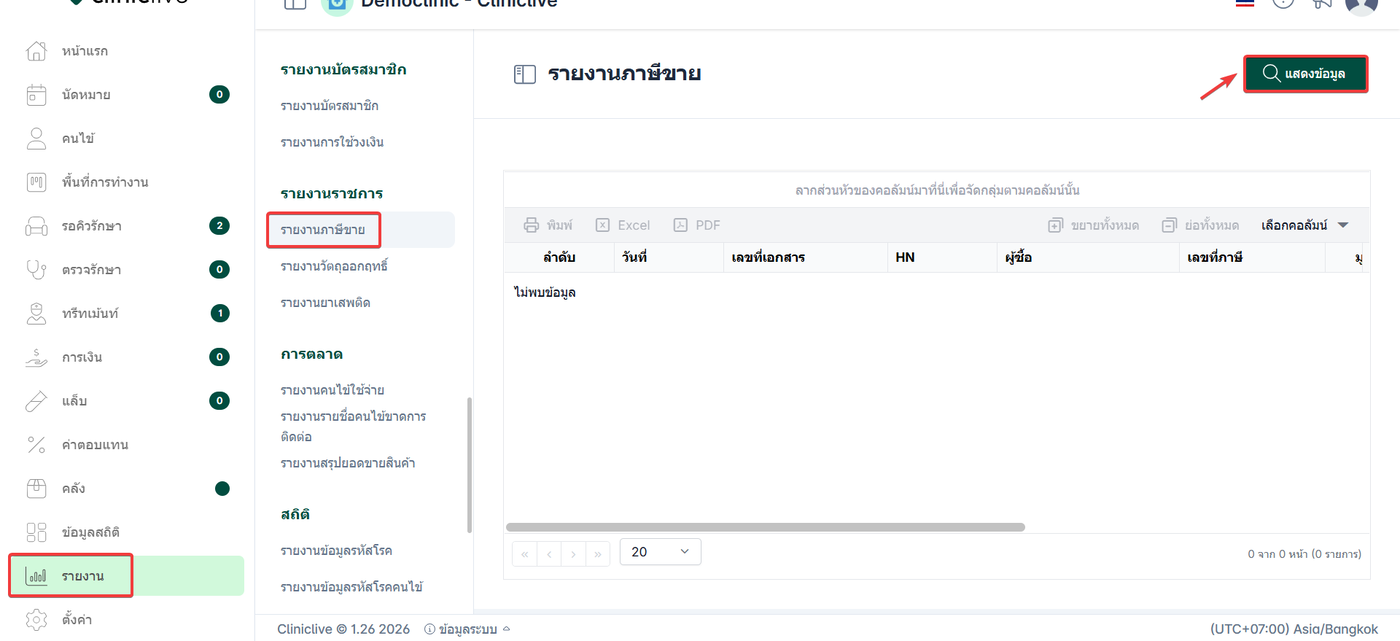Open the ตั้งค่า settings gear icon
The height and width of the screenshot is (641, 1400).
point(36,619)
